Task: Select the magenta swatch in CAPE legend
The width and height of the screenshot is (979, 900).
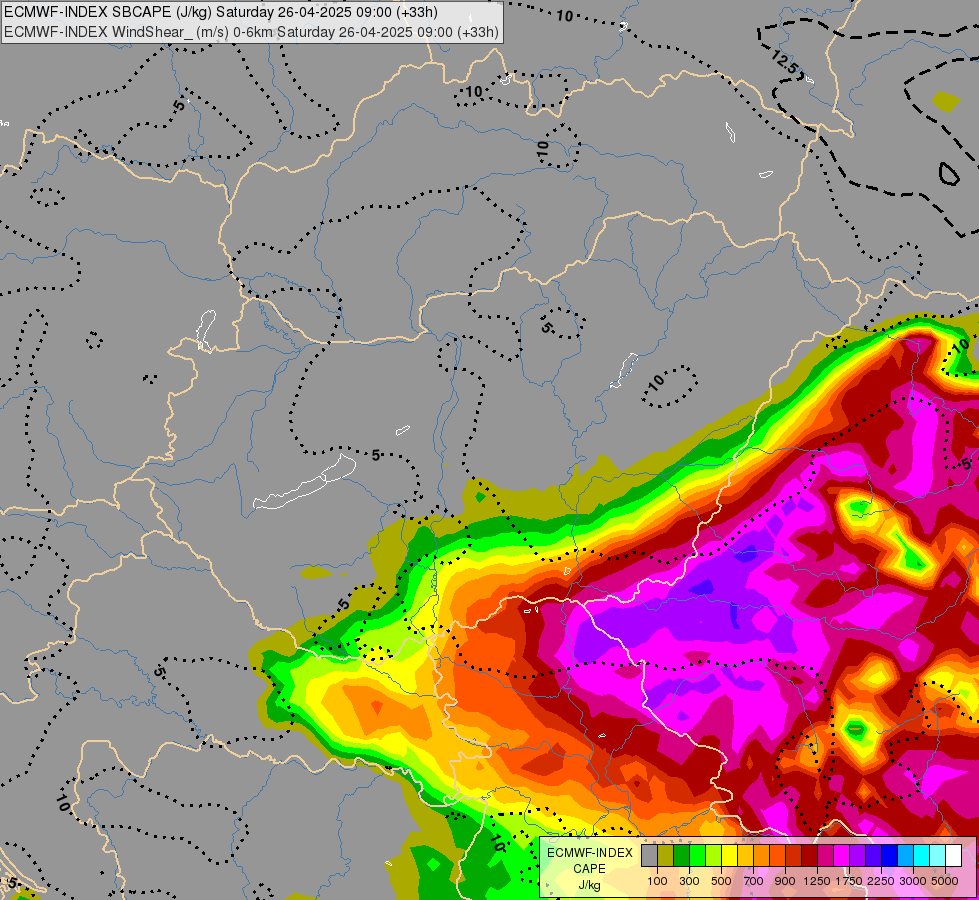Action: tap(842, 856)
